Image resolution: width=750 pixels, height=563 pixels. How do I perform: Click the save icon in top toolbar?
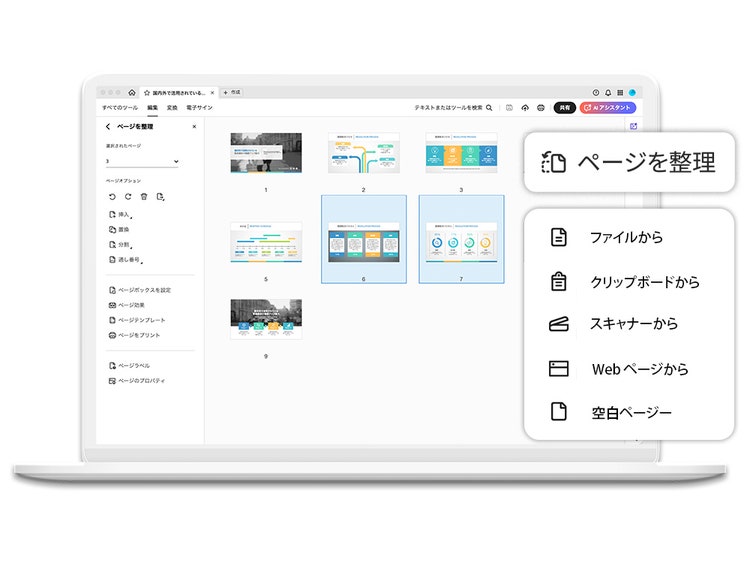tap(509, 108)
